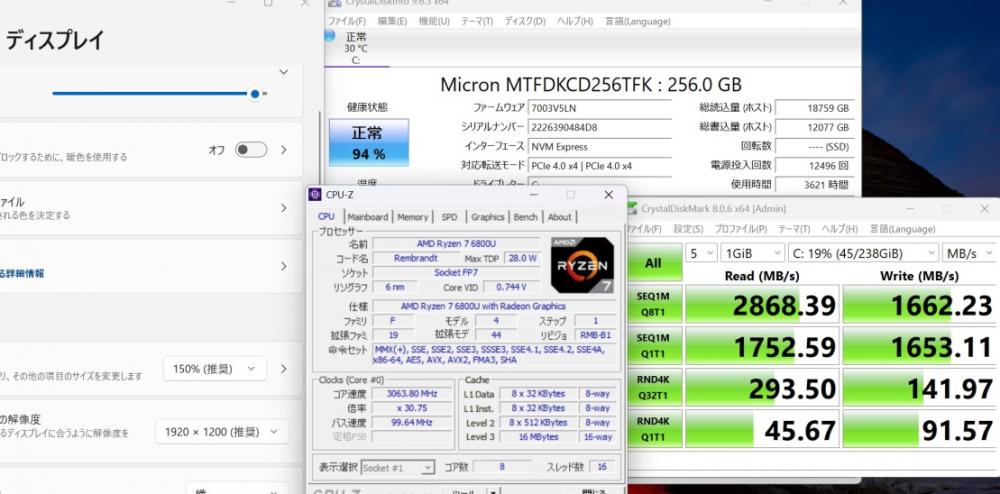Run the RND4K Q1T1 benchmark
This screenshot has width=1000, height=494.
pos(653,429)
